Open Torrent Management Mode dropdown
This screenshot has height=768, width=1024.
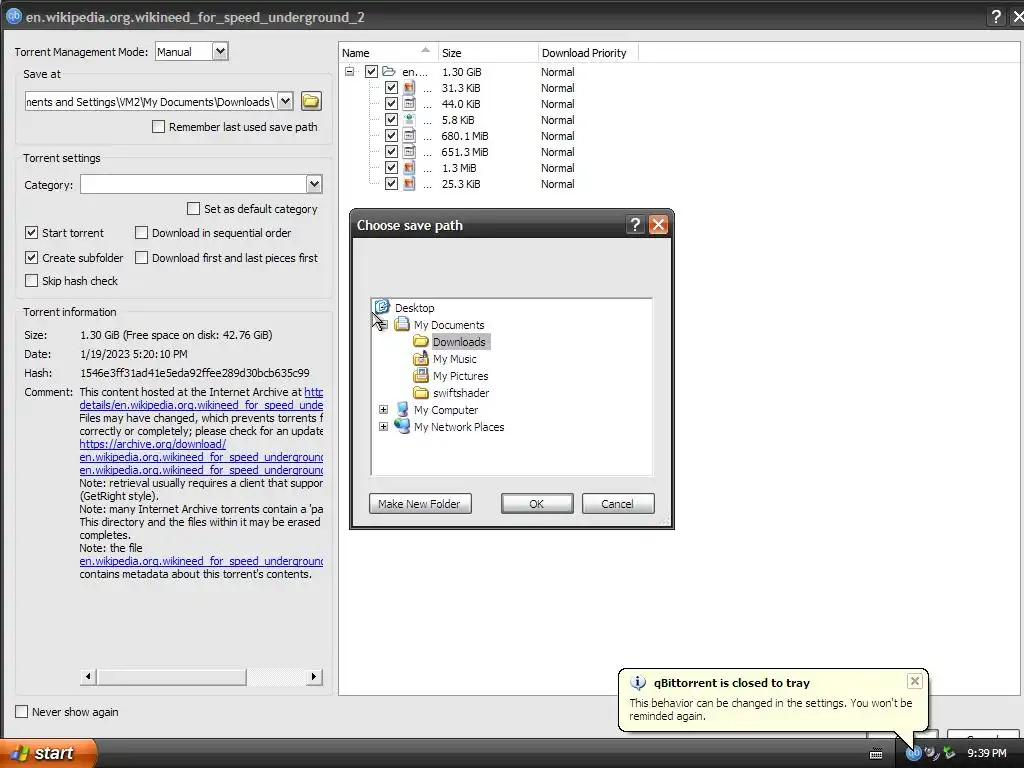tap(220, 51)
